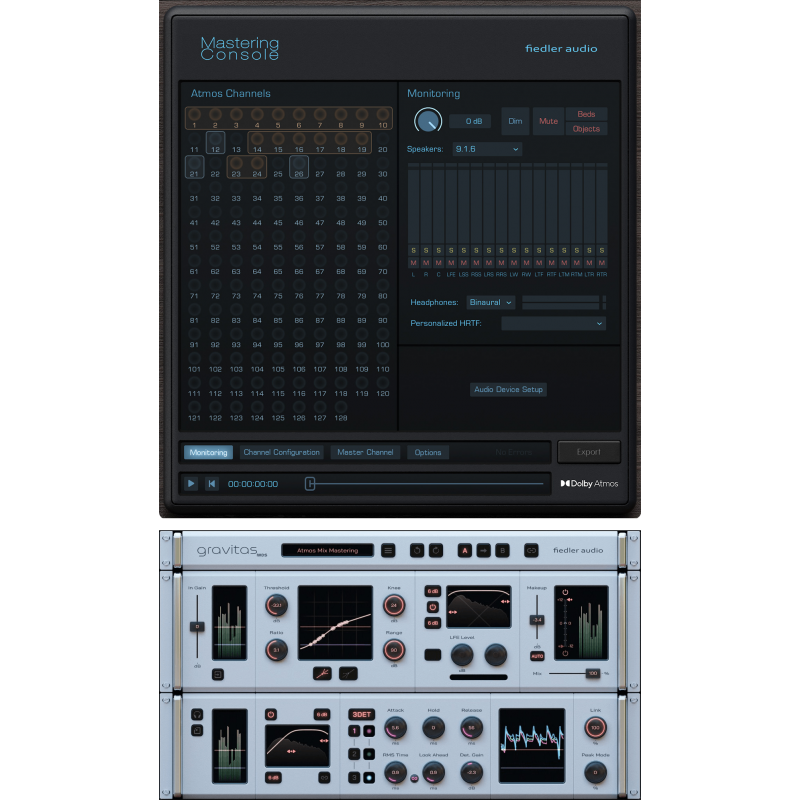Viewport: 800px width, 800px height.
Task: Click the Dolby Atmos logo
Action: point(592,483)
